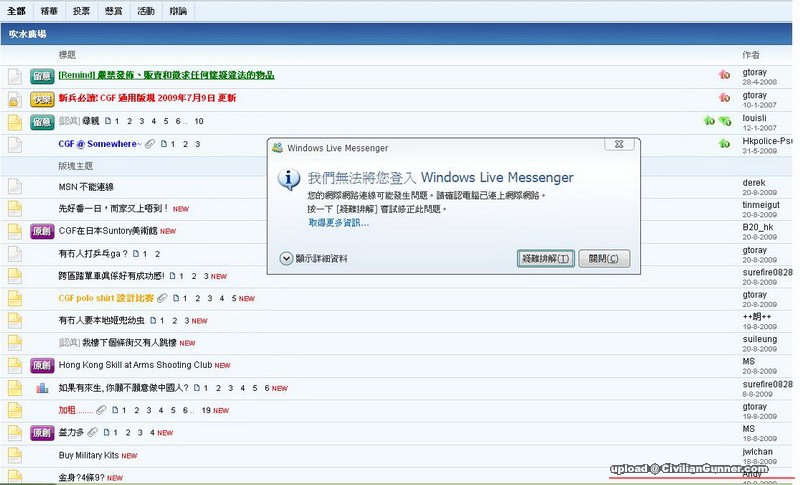Image resolution: width=800 pixels, height=485 pixels.
Task: Click the Windows Live Messenger title icon
Action: pyautogui.click(x=277, y=147)
